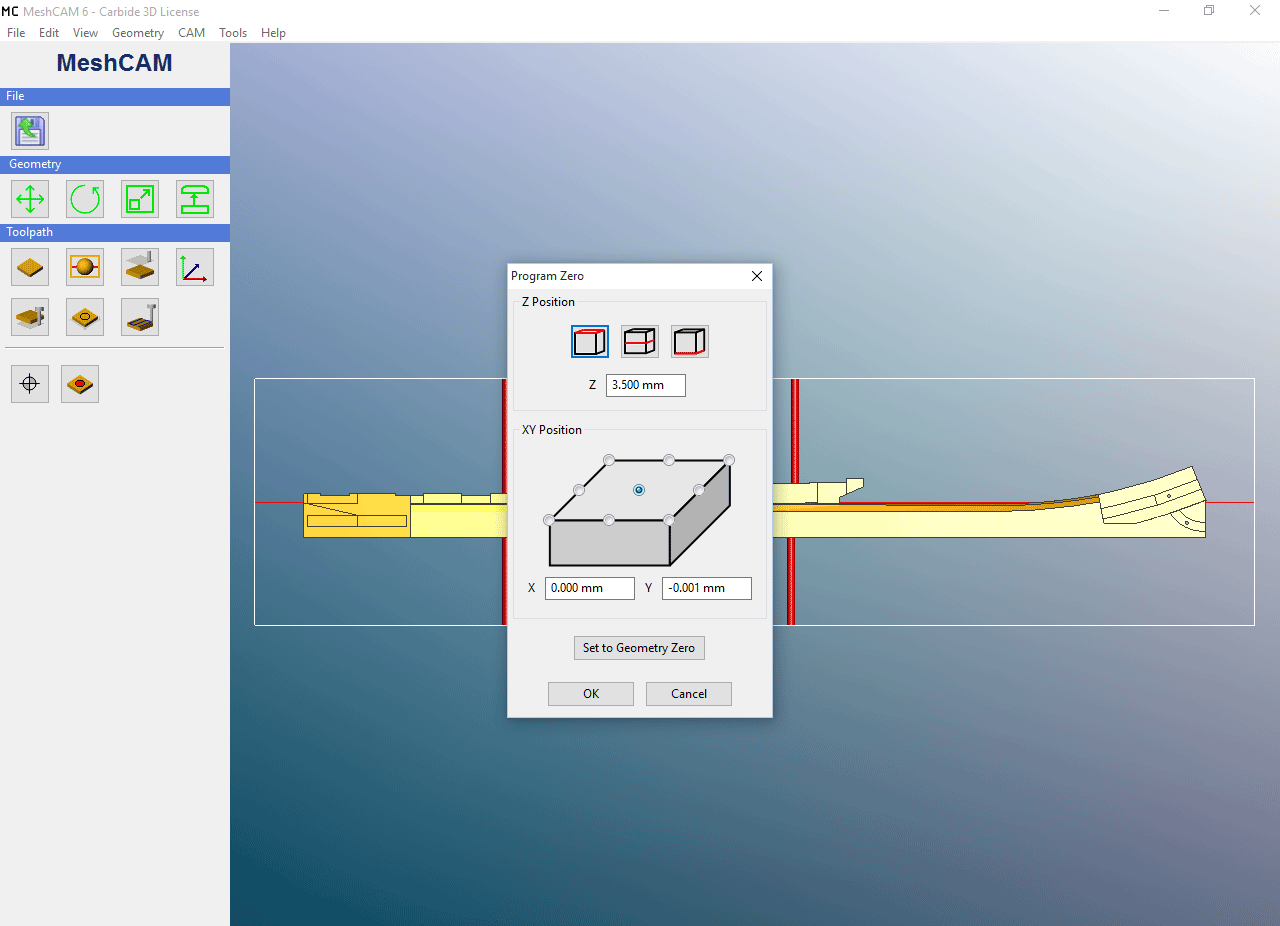
Task: Open the Edit menu
Action: tap(49, 33)
